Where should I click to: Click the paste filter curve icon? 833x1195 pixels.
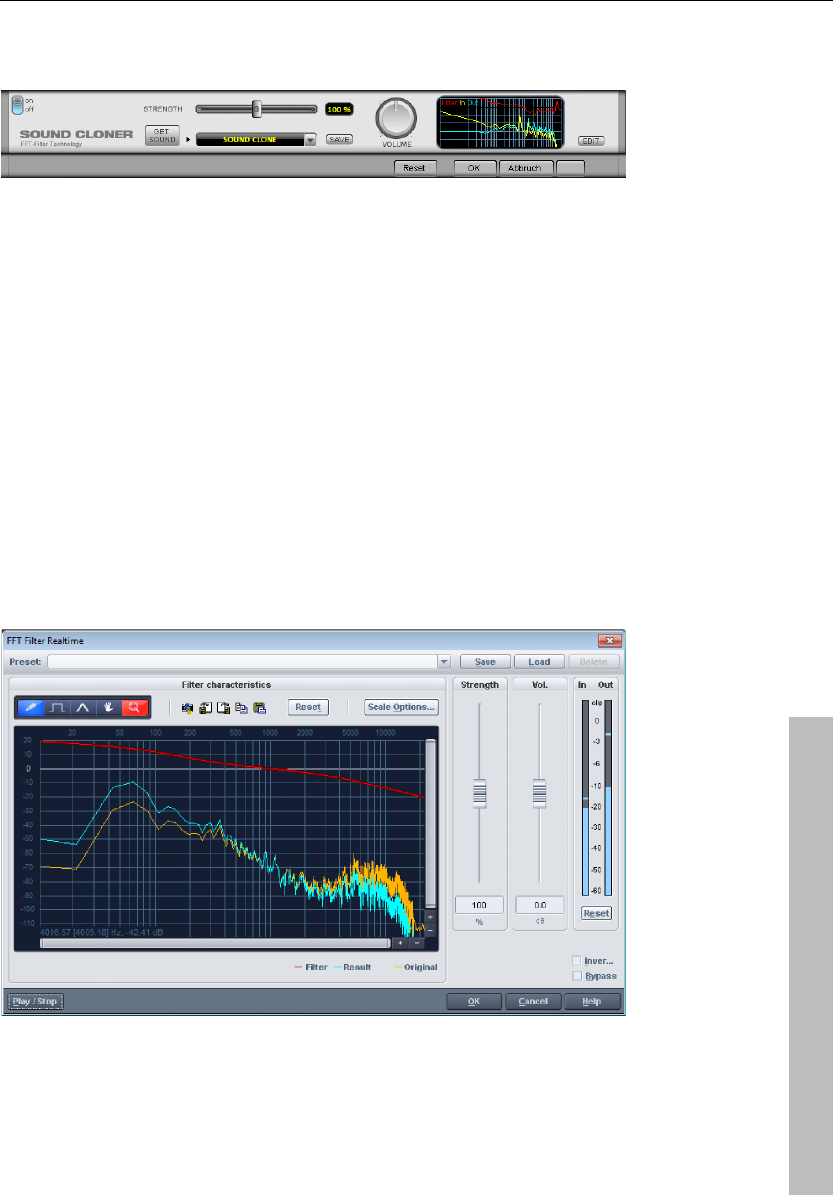point(260,708)
